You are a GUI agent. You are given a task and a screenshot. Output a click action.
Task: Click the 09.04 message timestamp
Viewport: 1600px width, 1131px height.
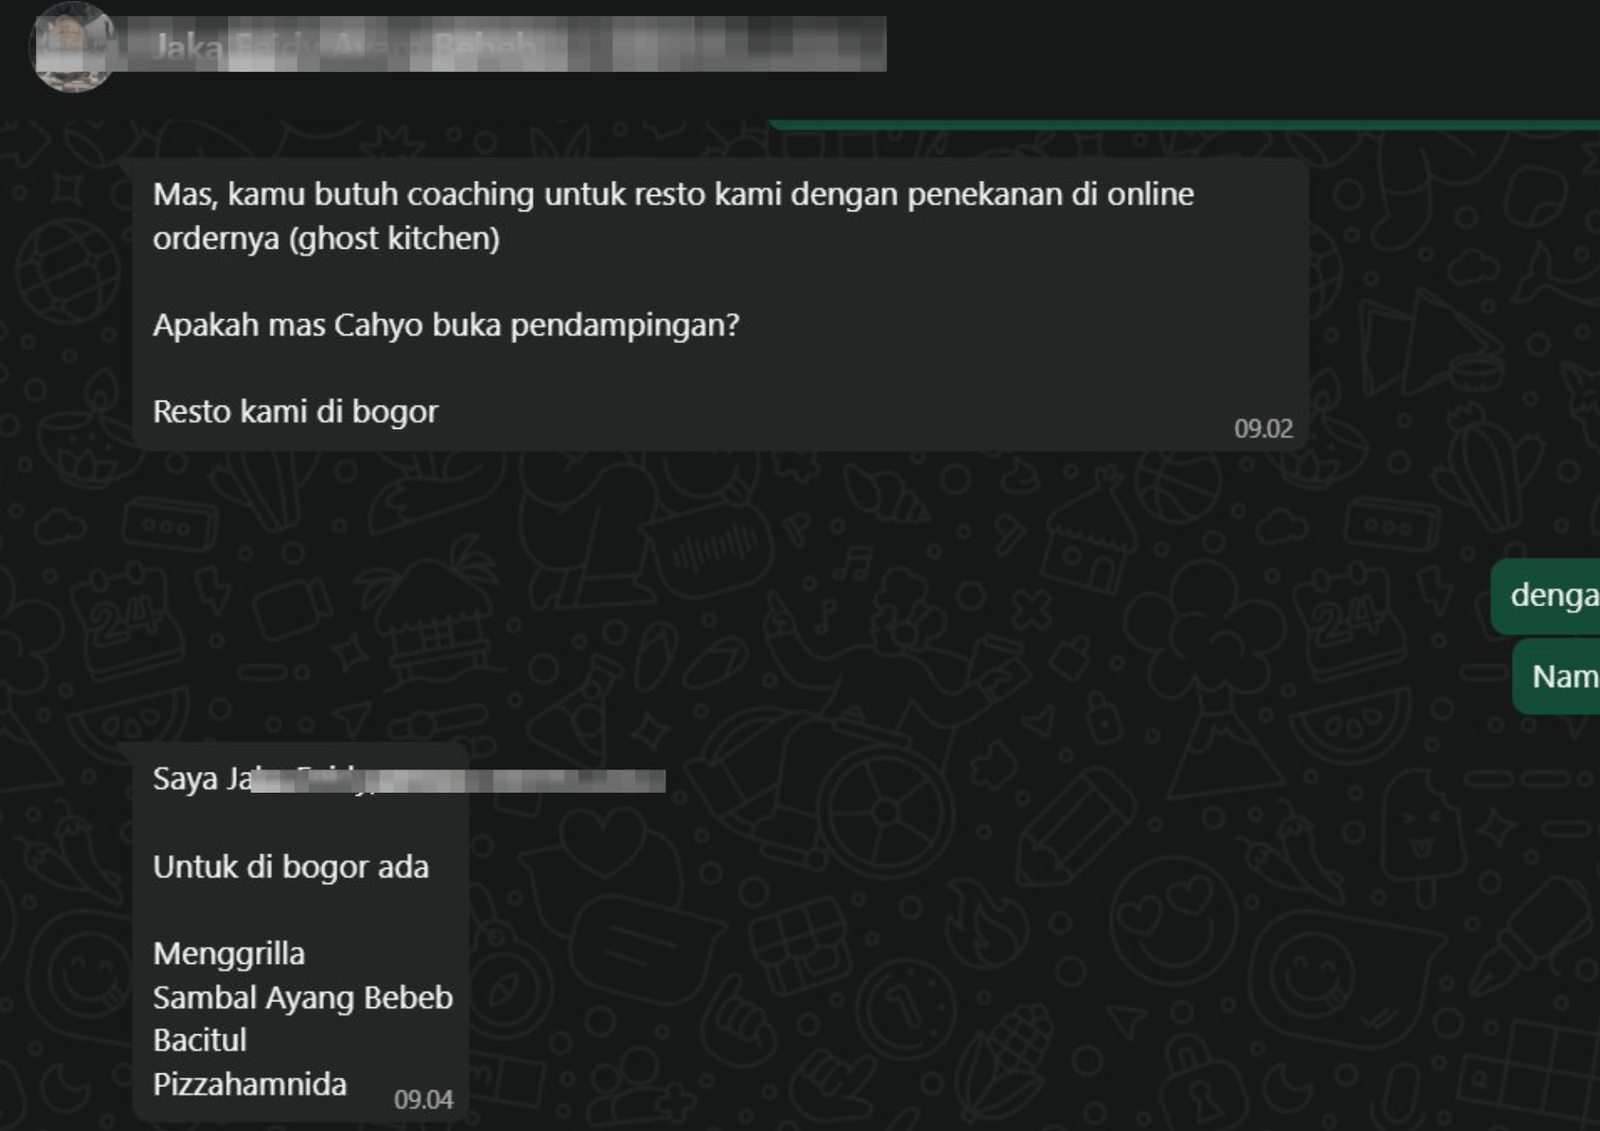[x=423, y=1100]
